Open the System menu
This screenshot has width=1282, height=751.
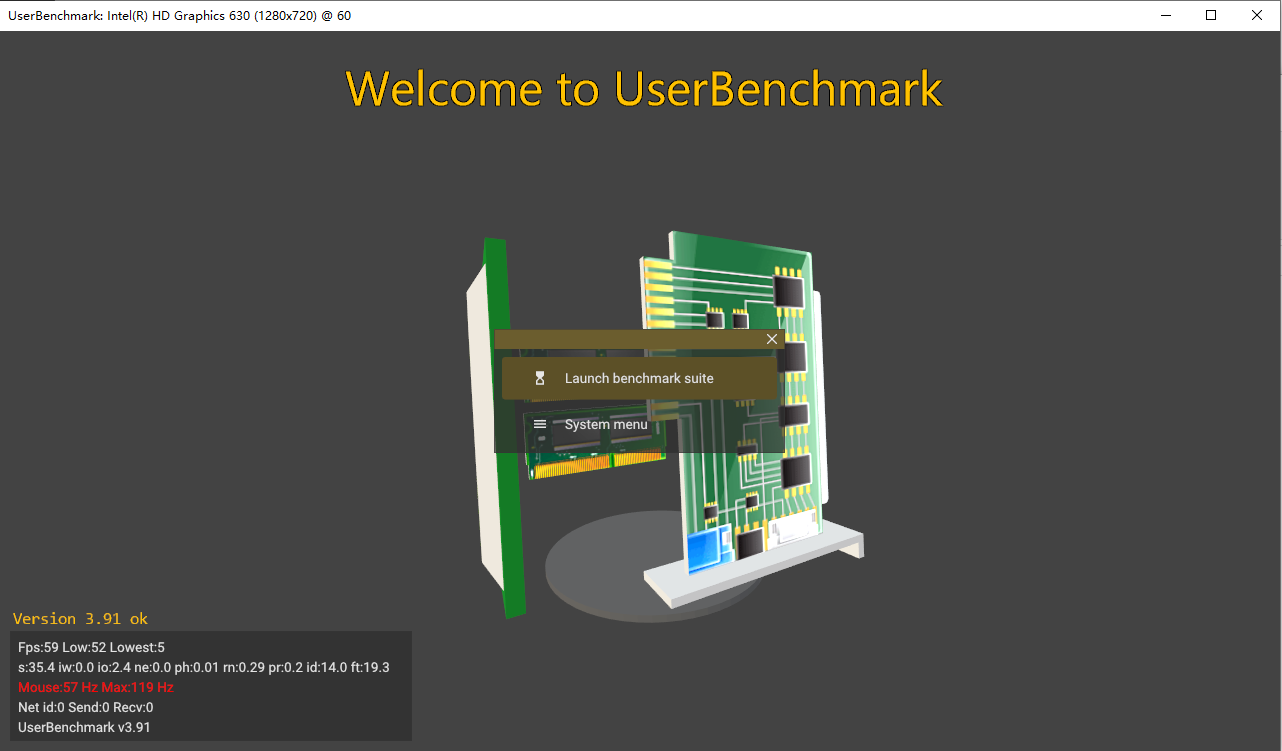606,424
